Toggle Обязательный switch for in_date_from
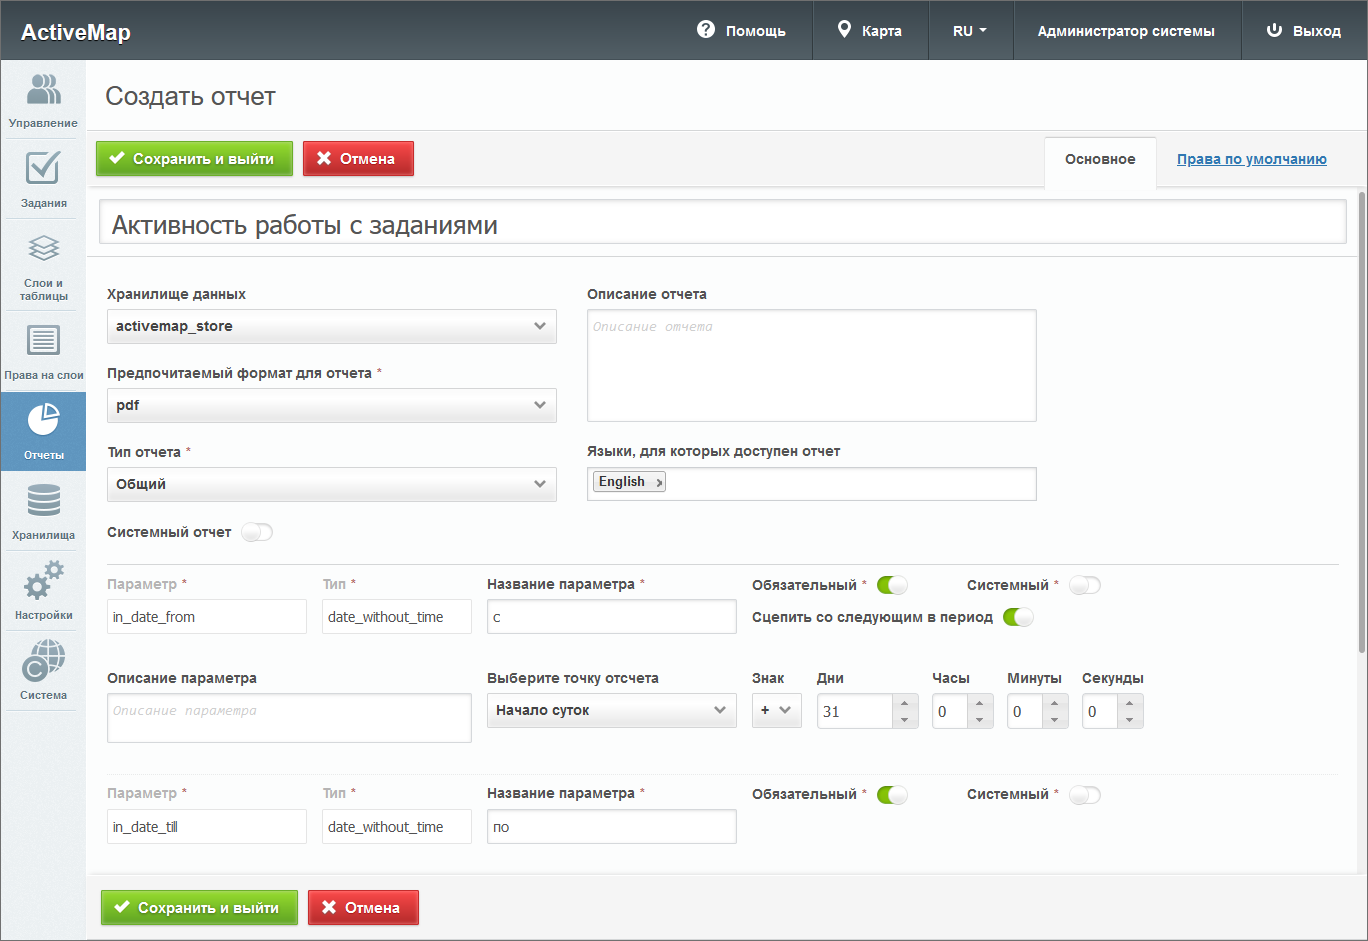 coord(892,585)
